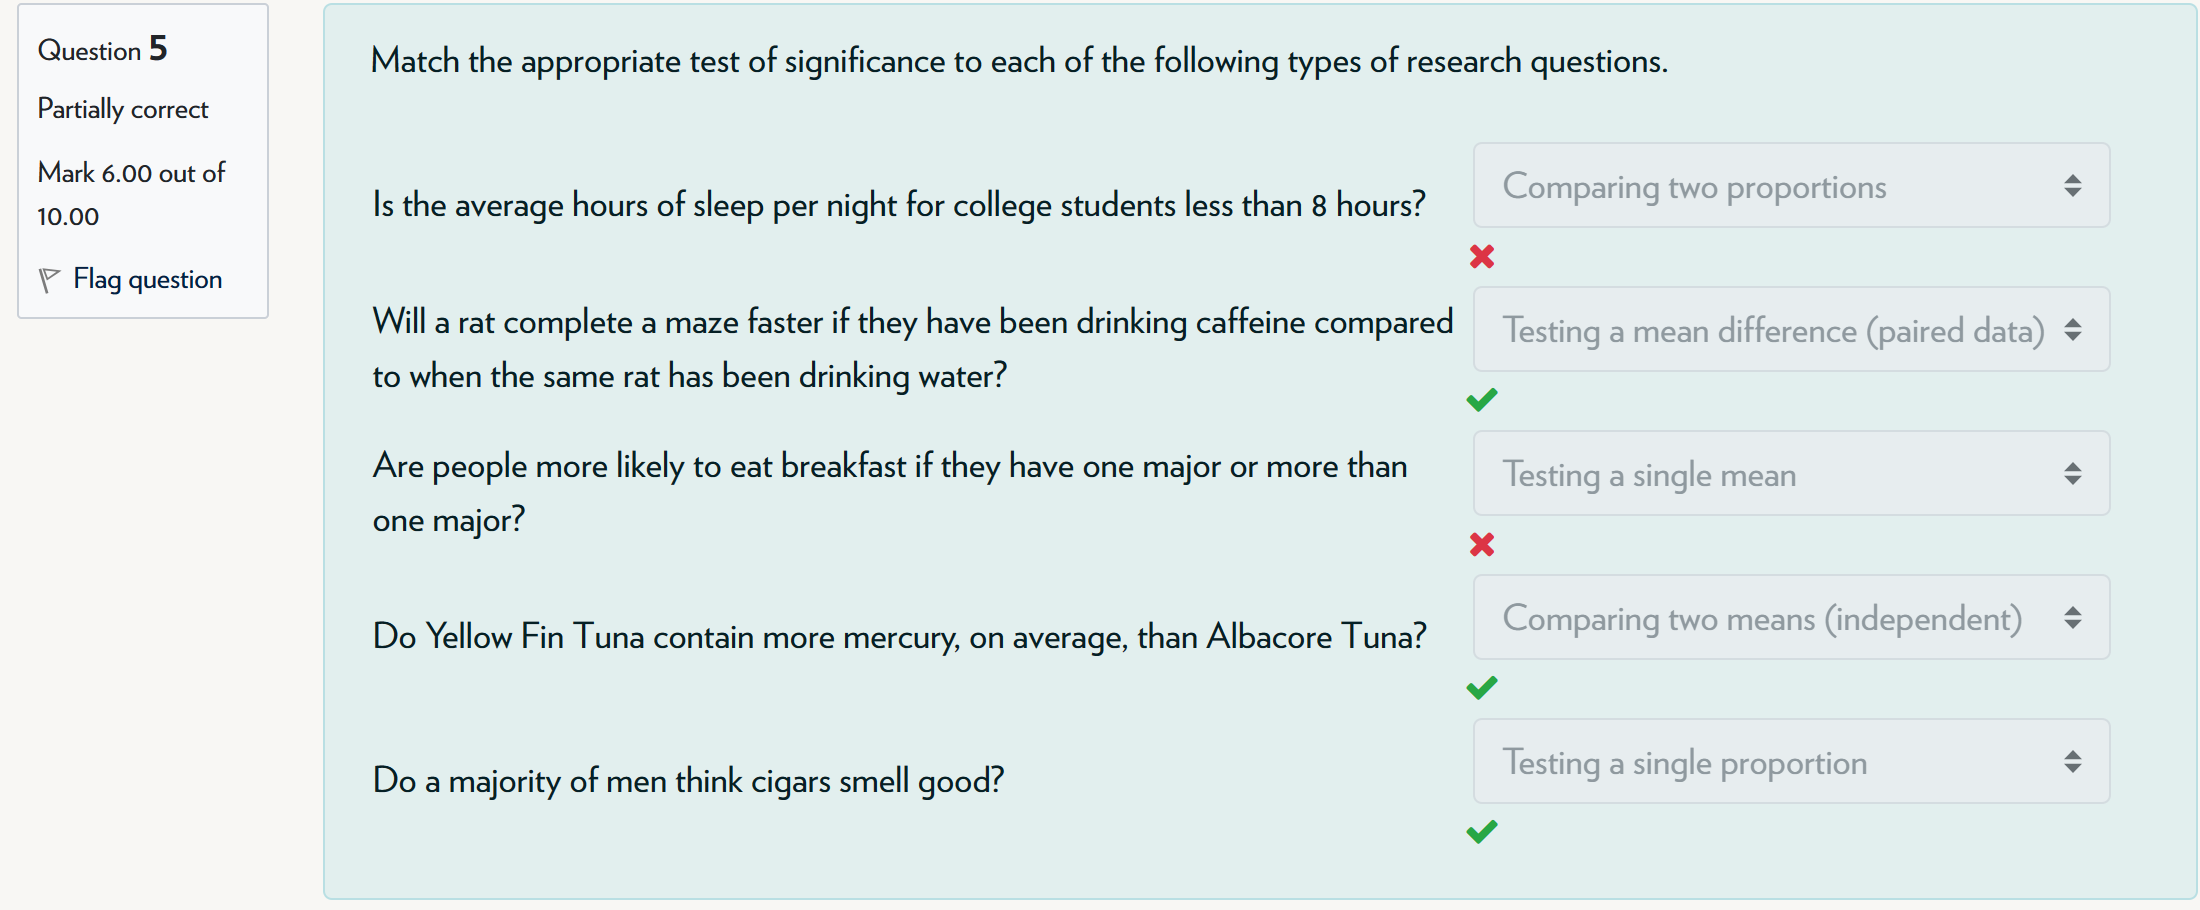Click the green checkmark under cigars answer

click(x=1481, y=831)
